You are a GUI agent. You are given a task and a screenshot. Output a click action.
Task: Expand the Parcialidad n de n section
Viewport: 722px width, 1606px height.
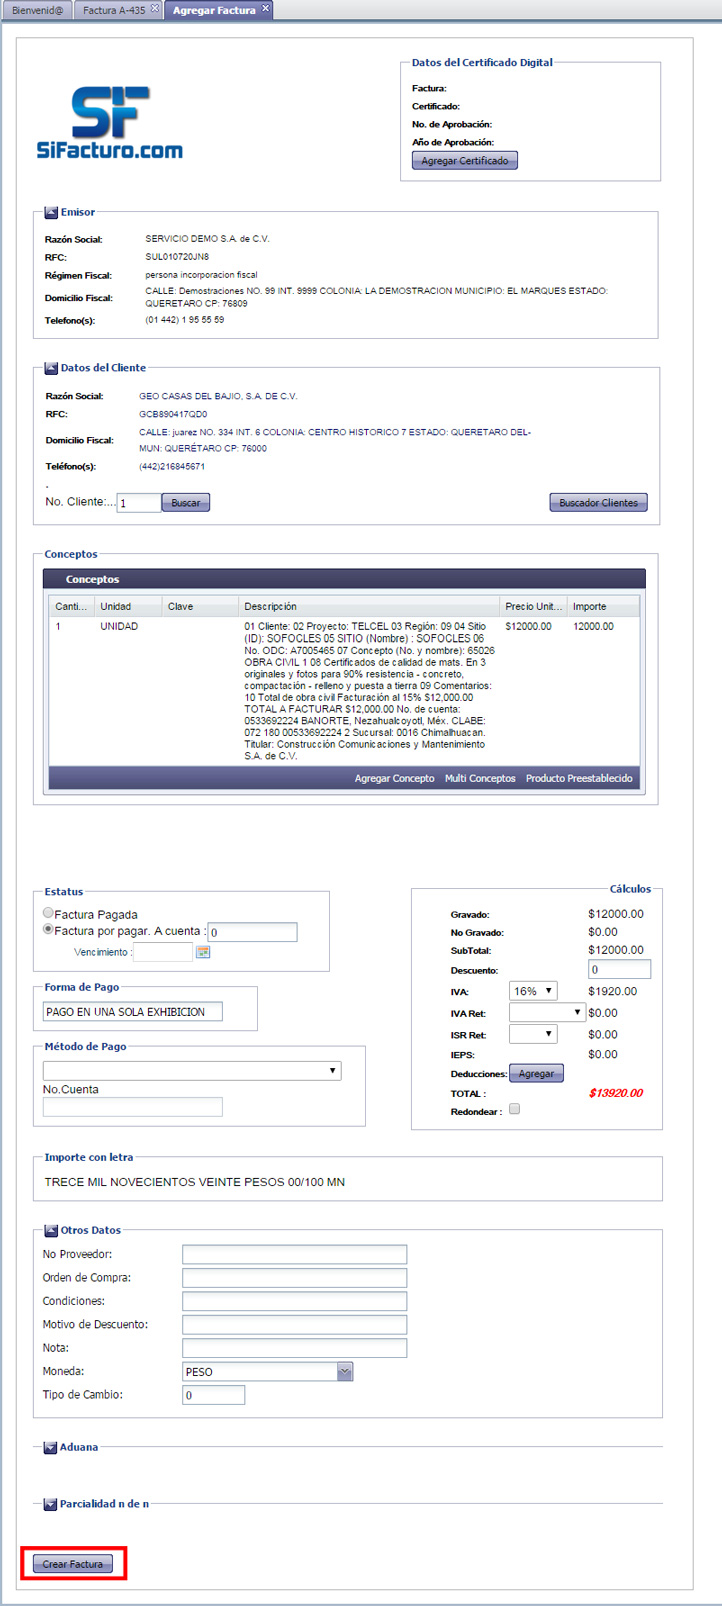(51, 1504)
